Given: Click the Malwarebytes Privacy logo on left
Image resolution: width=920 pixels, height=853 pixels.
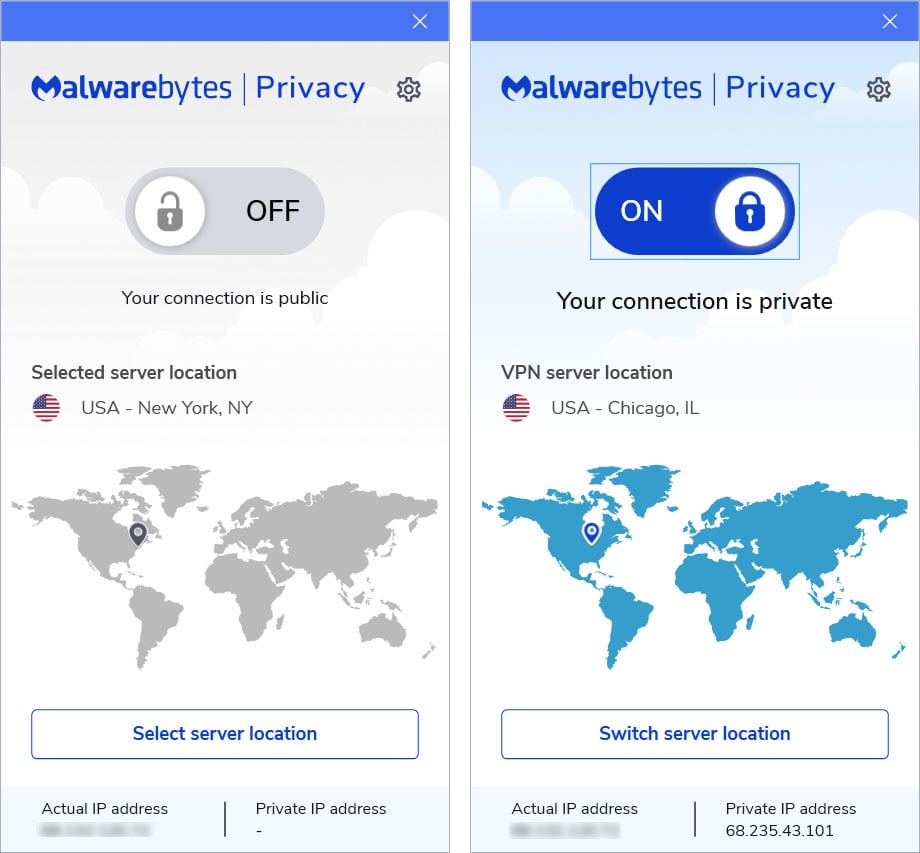Looking at the screenshot, I should (198, 89).
